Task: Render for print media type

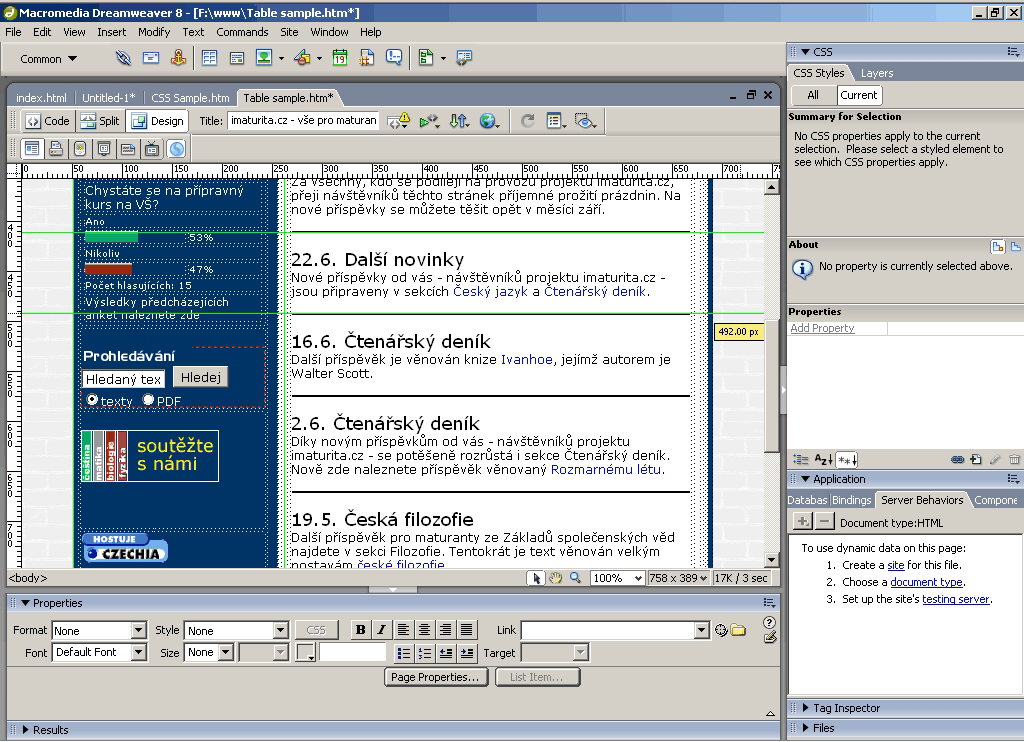Action: point(56,149)
